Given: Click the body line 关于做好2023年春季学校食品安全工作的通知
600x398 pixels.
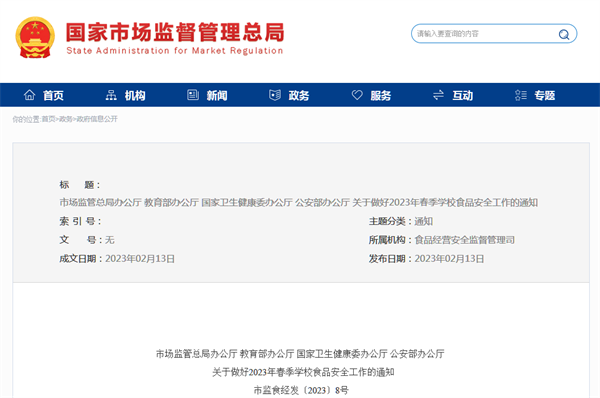Looking at the screenshot, I should [303, 372].
